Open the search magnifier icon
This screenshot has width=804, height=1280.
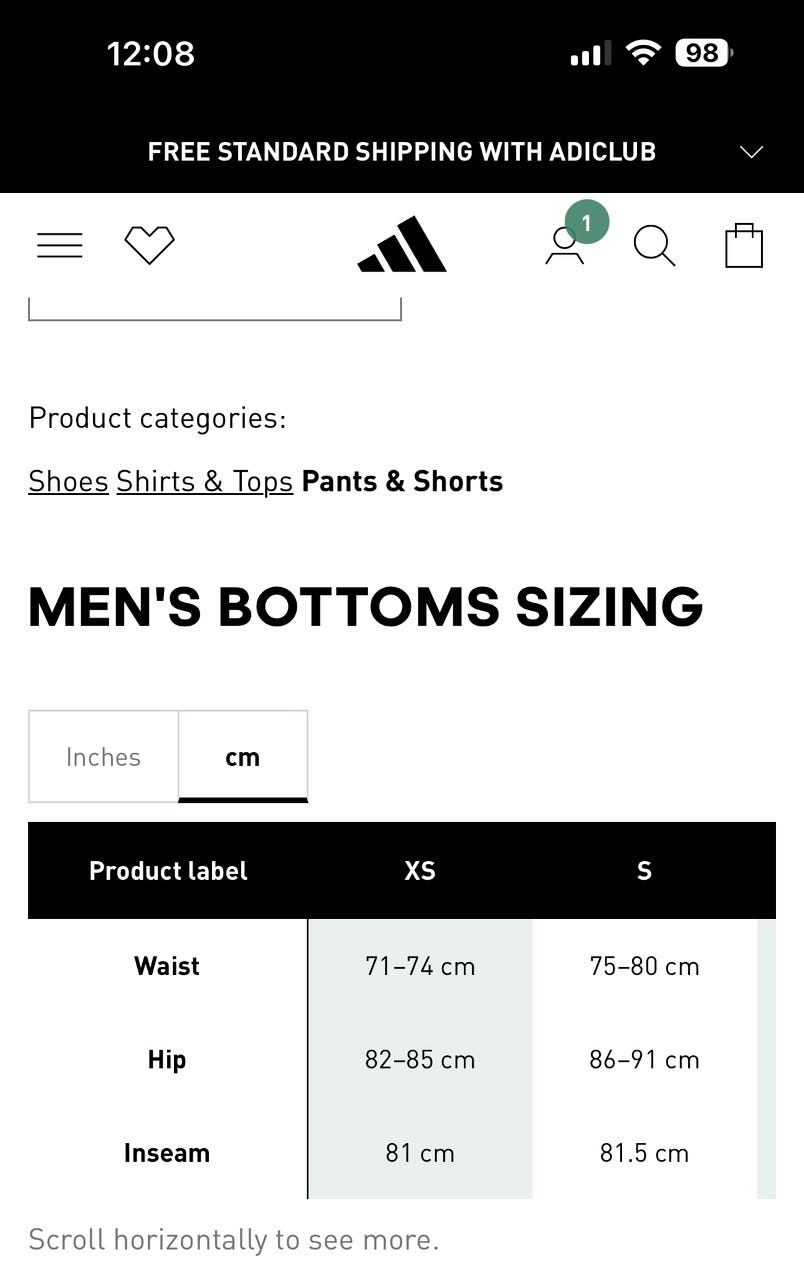[654, 245]
